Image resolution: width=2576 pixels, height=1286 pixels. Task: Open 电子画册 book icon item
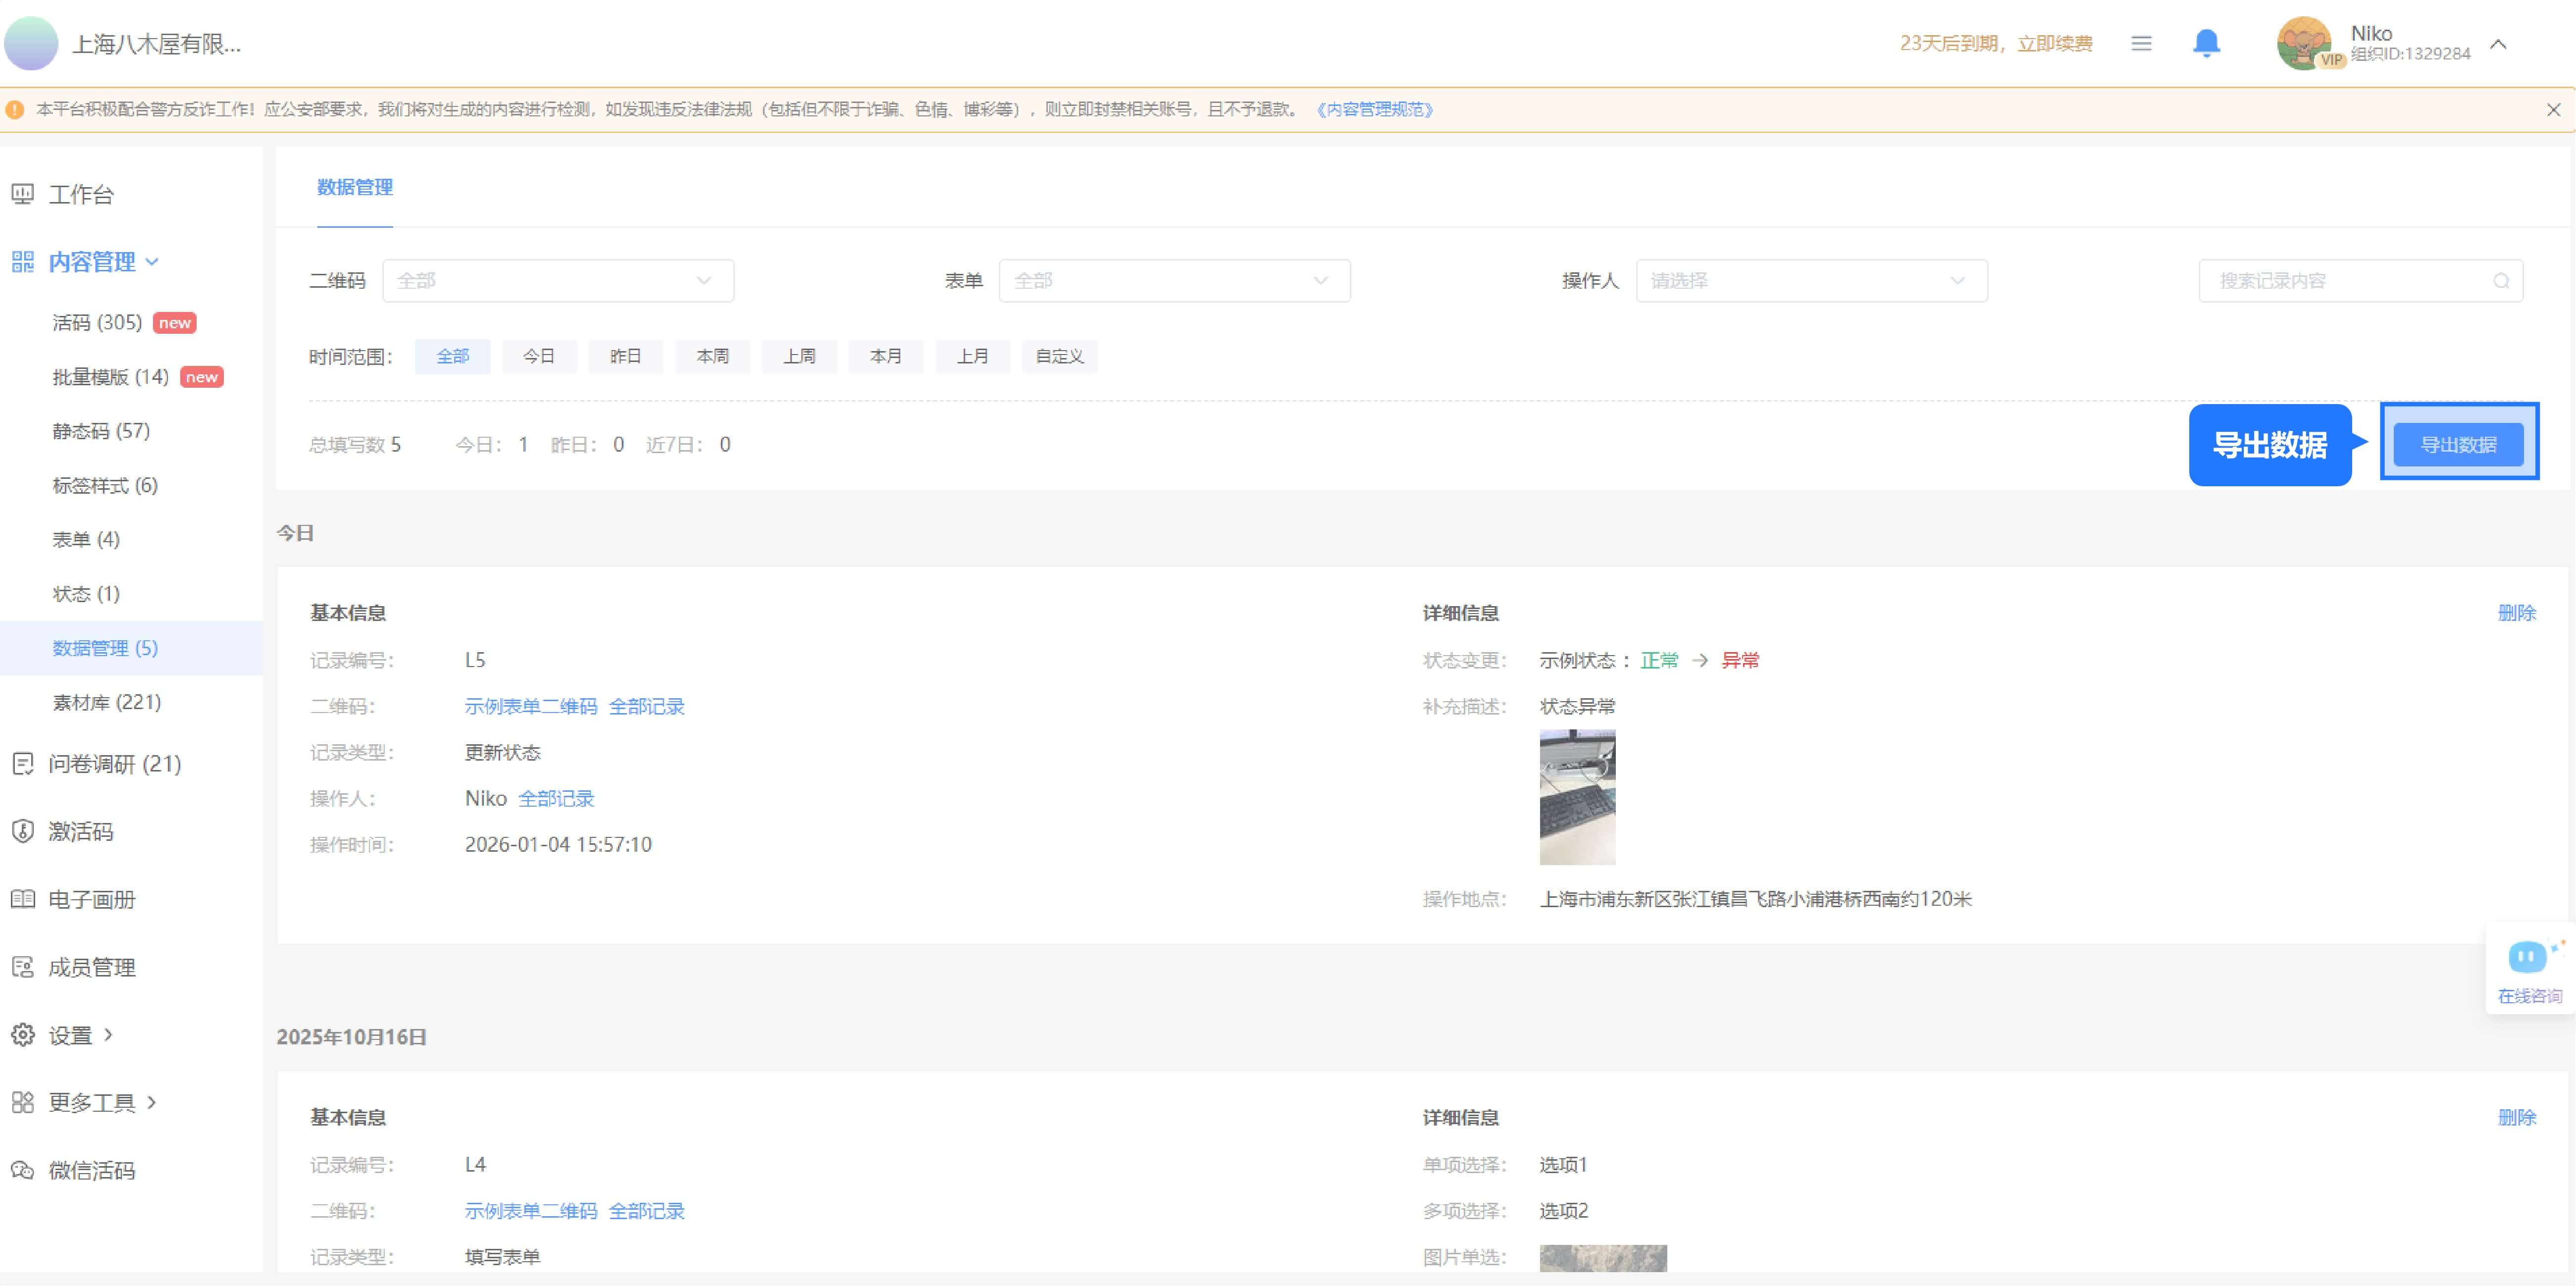(x=23, y=899)
